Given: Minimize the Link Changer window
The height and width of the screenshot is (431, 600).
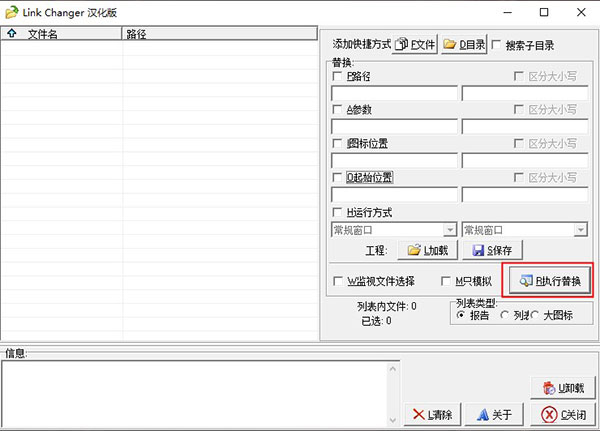Looking at the screenshot, I should [508, 12].
